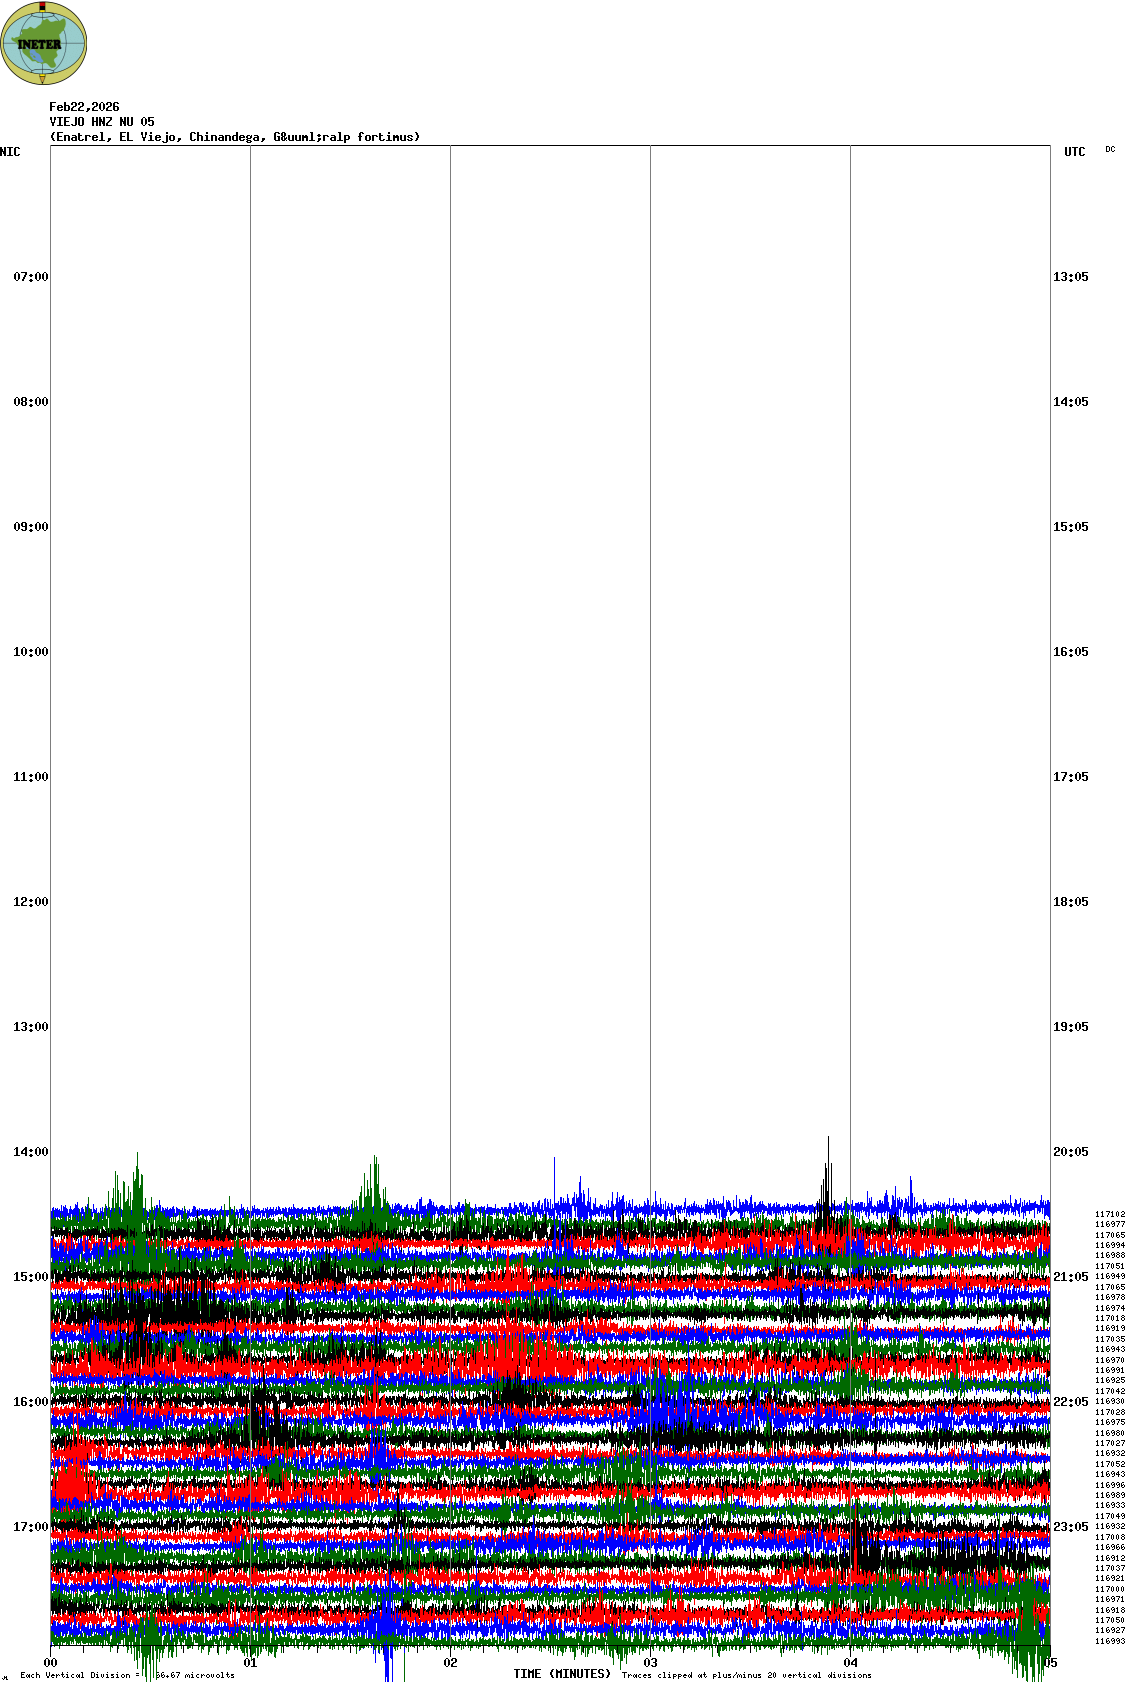Click the TIME (MINUTES) axis title
This screenshot has height=1689, width=1130.
pos(562,1674)
